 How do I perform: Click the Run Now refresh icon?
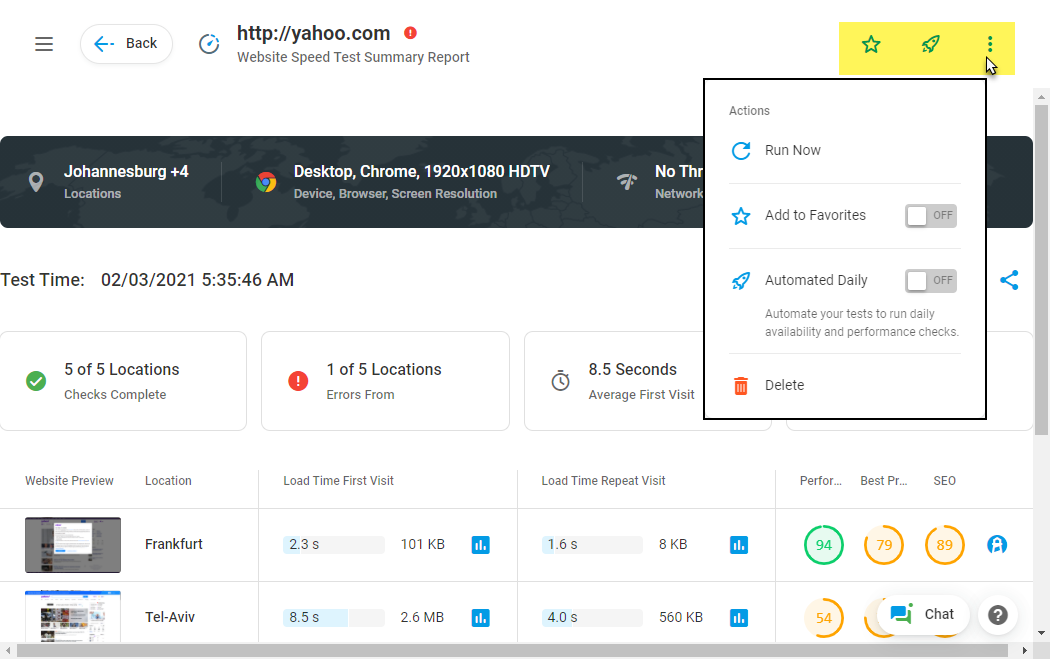coord(741,151)
